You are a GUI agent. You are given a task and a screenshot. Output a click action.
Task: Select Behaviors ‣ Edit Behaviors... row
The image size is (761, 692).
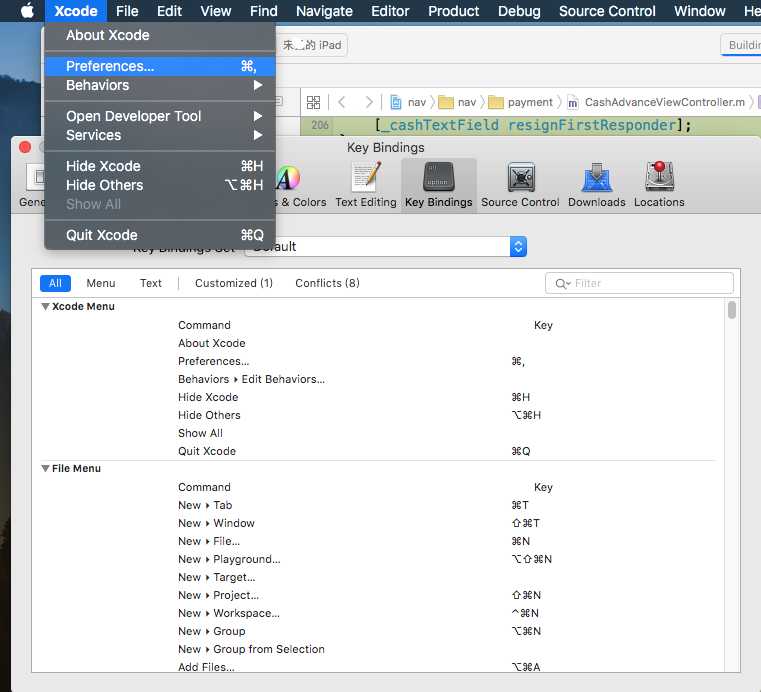(x=377, y=379)
